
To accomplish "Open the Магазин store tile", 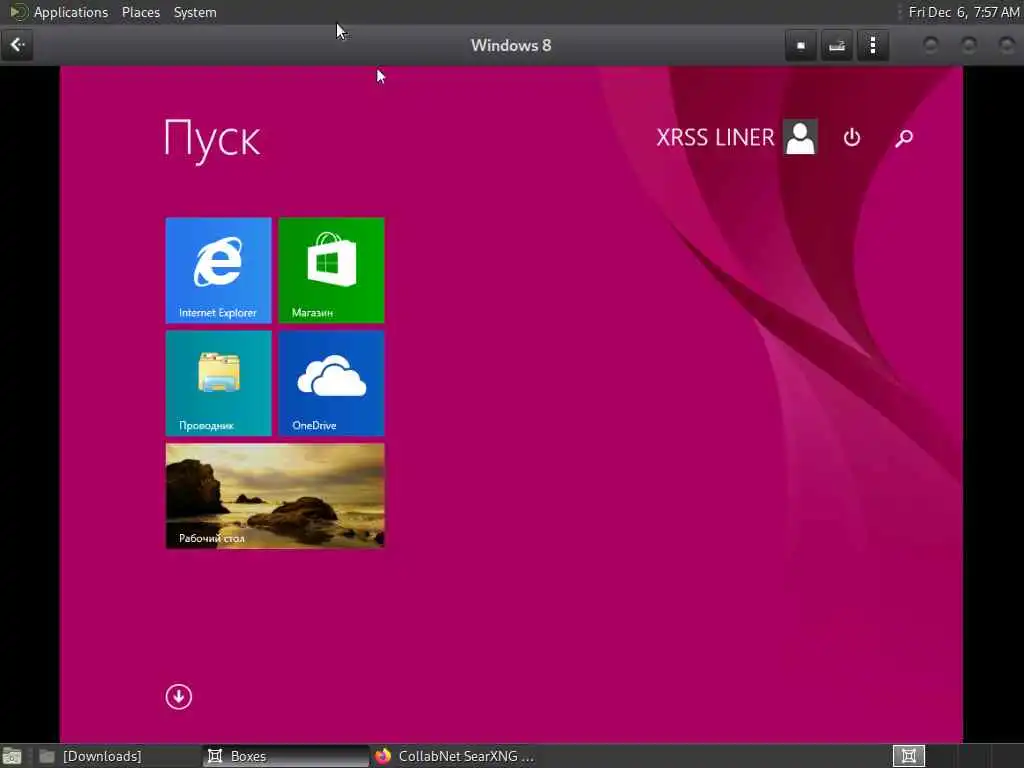I will 331,270.
